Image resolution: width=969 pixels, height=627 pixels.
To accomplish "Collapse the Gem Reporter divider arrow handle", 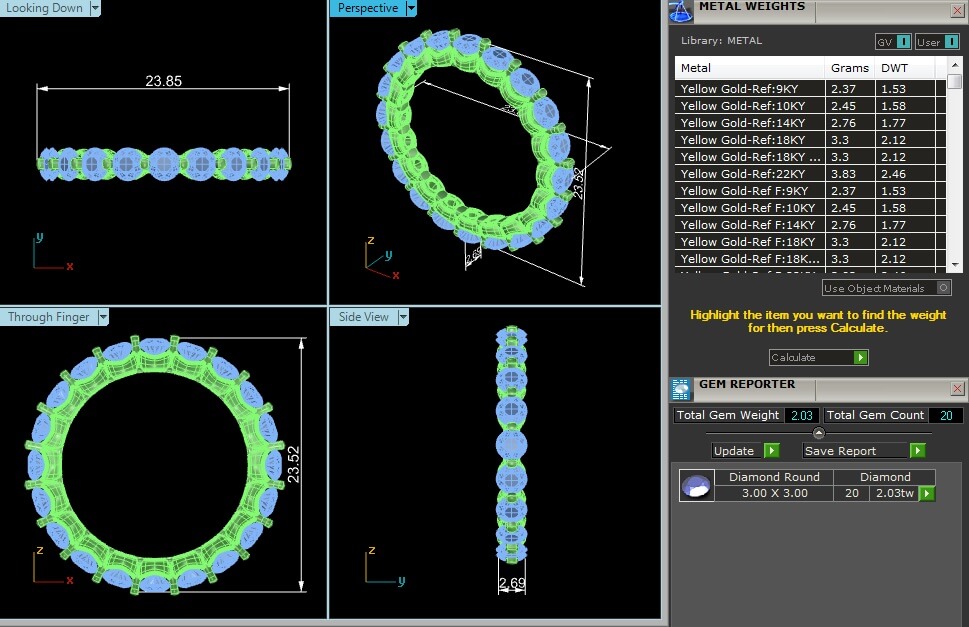I will 819,433.
